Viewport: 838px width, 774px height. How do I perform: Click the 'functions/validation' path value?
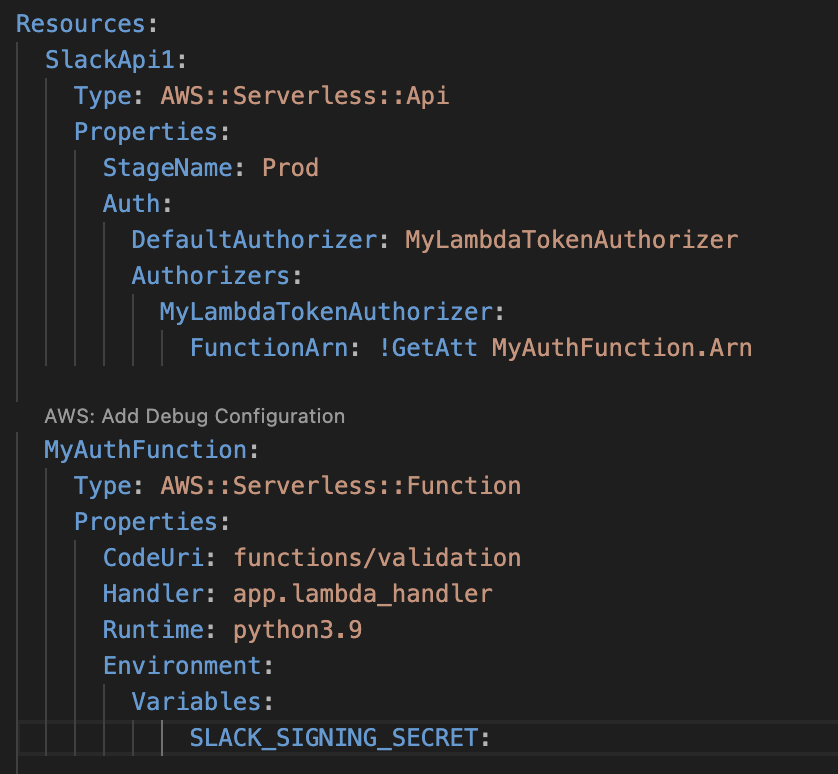[377, 558]
